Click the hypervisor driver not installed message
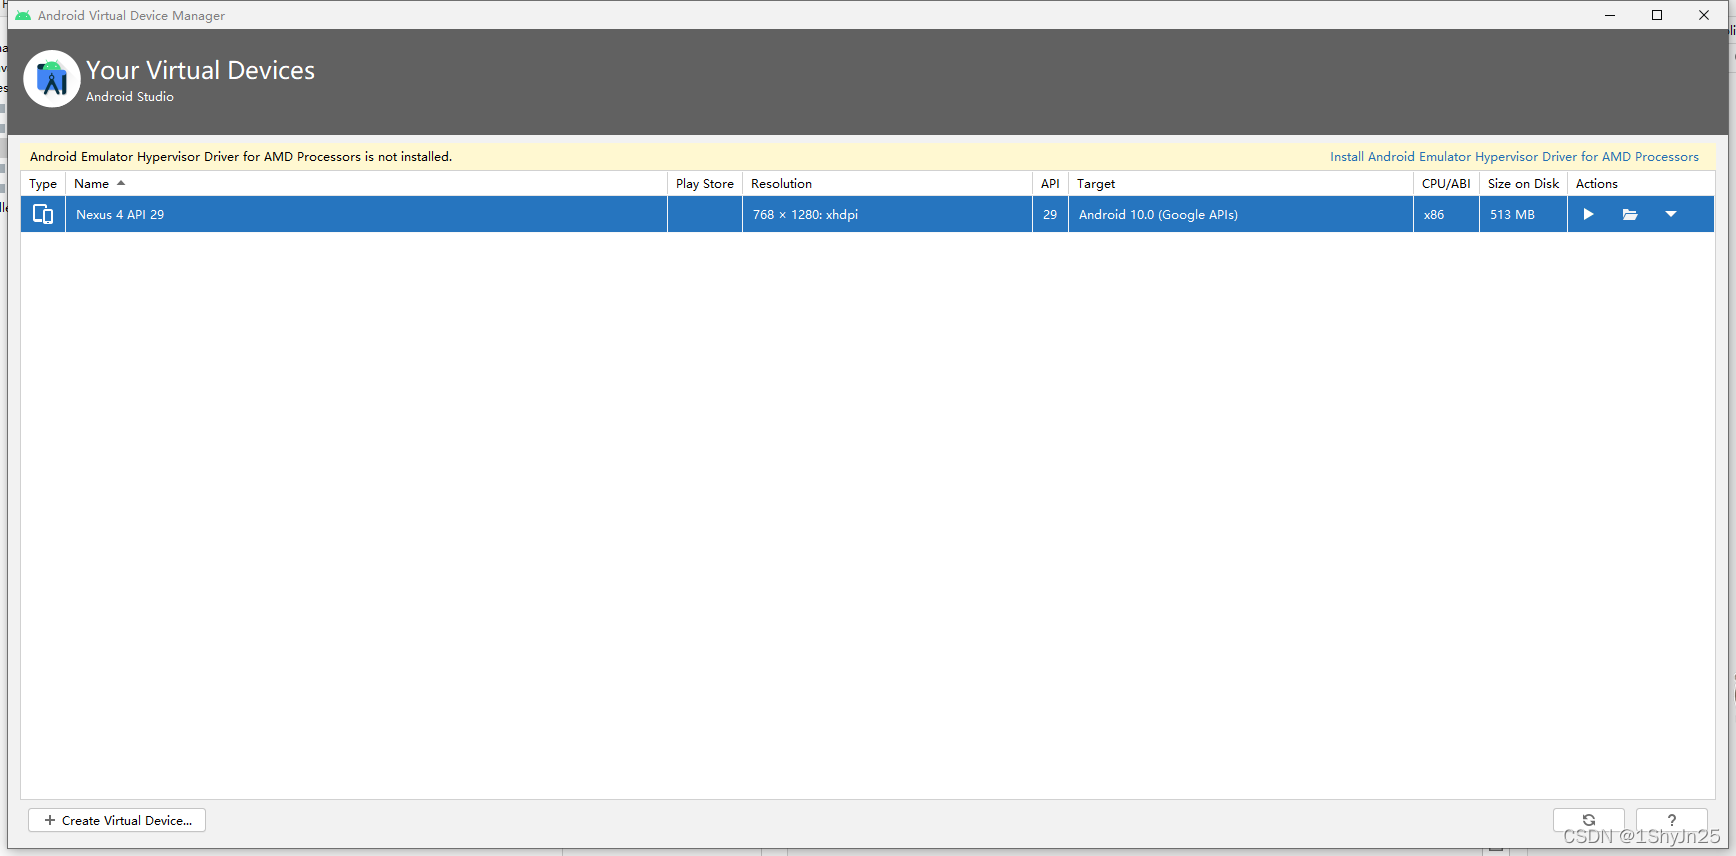 (x=241, y=157)
